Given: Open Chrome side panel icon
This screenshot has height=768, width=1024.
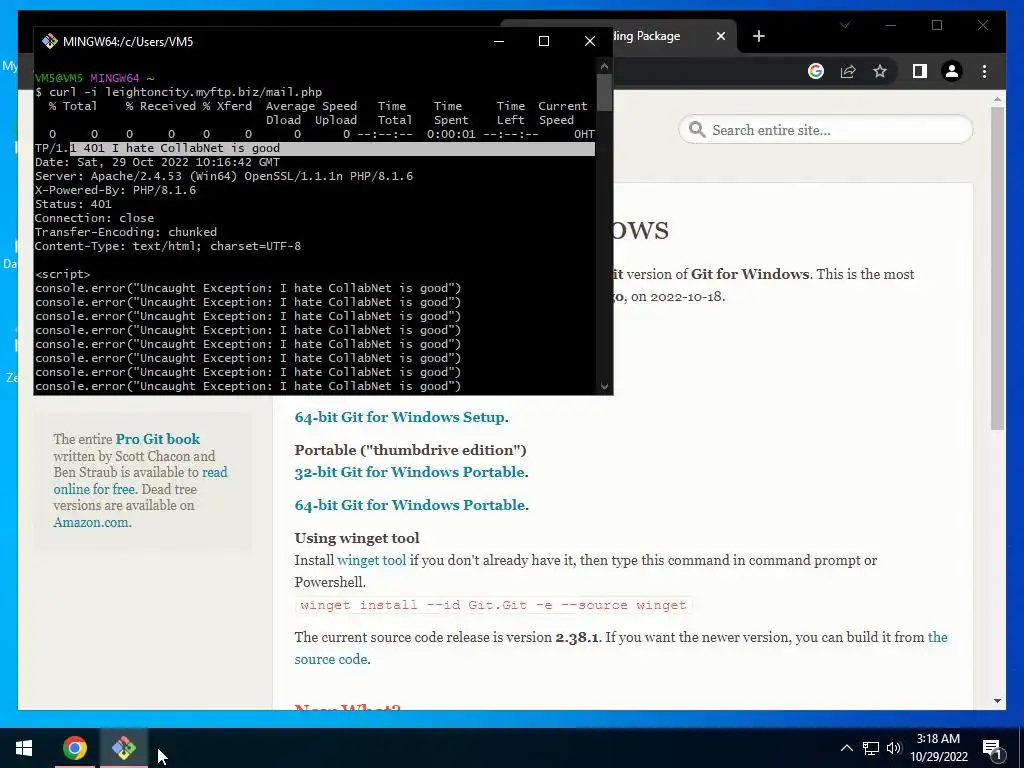Looking at the screenshot, I should tap(920, 71).
